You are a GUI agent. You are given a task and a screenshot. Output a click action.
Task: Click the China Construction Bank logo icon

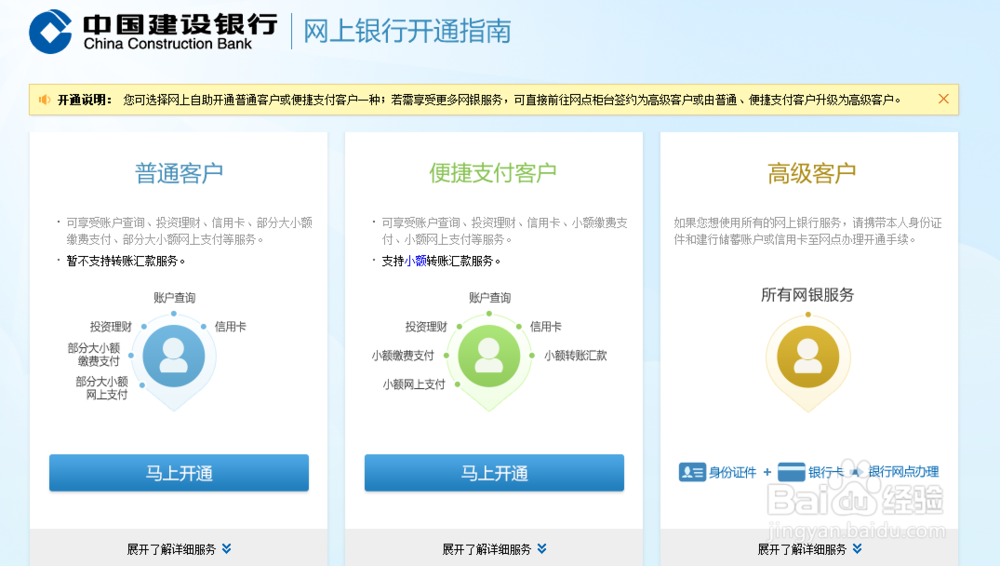(50, 31)
